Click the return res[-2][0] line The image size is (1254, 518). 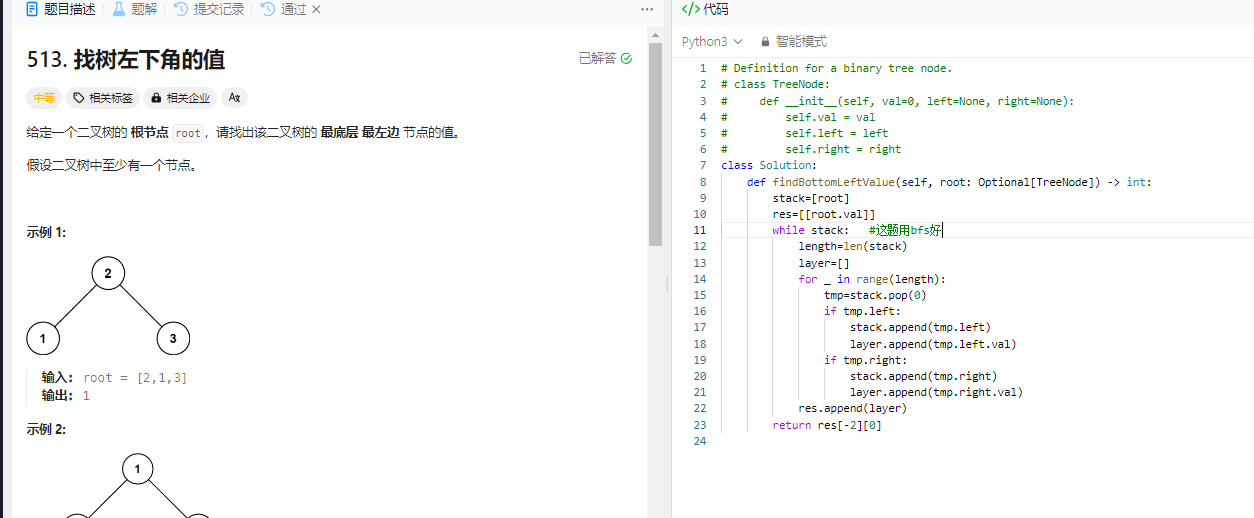click(827, 425)
